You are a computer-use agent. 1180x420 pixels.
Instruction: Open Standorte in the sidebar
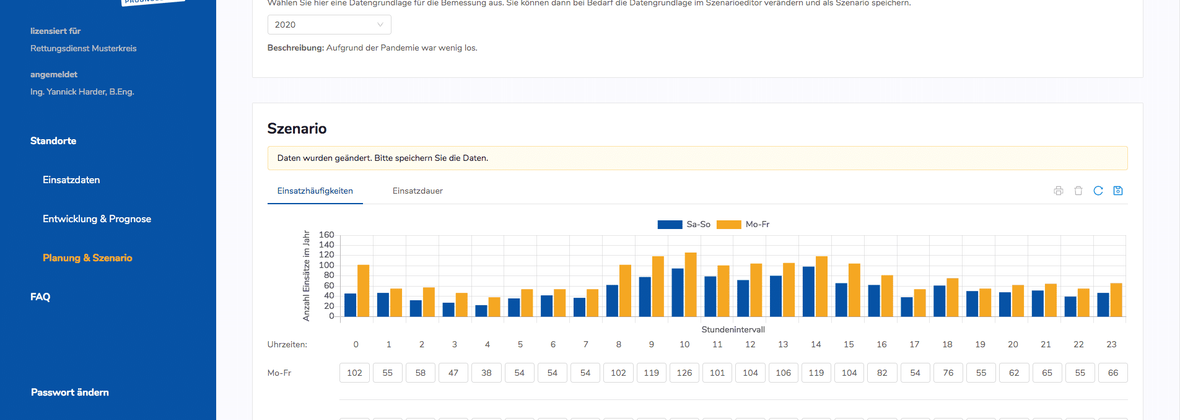[x=53, y=141]
